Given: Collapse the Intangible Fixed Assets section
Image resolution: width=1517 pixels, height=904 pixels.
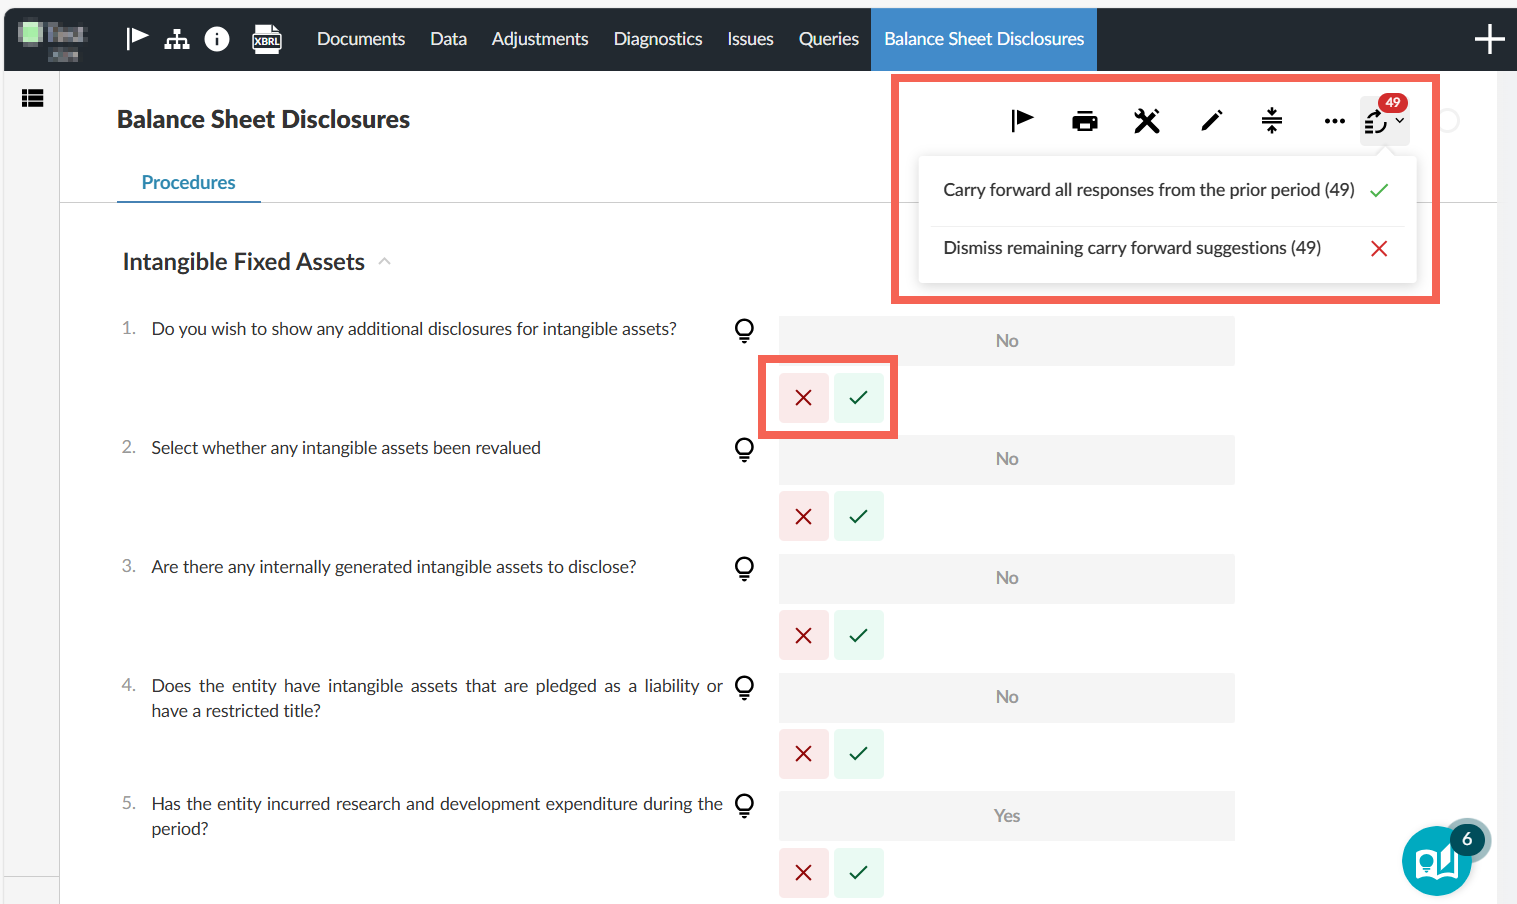Looking at the screenshot, I should (x=385, y=262).
